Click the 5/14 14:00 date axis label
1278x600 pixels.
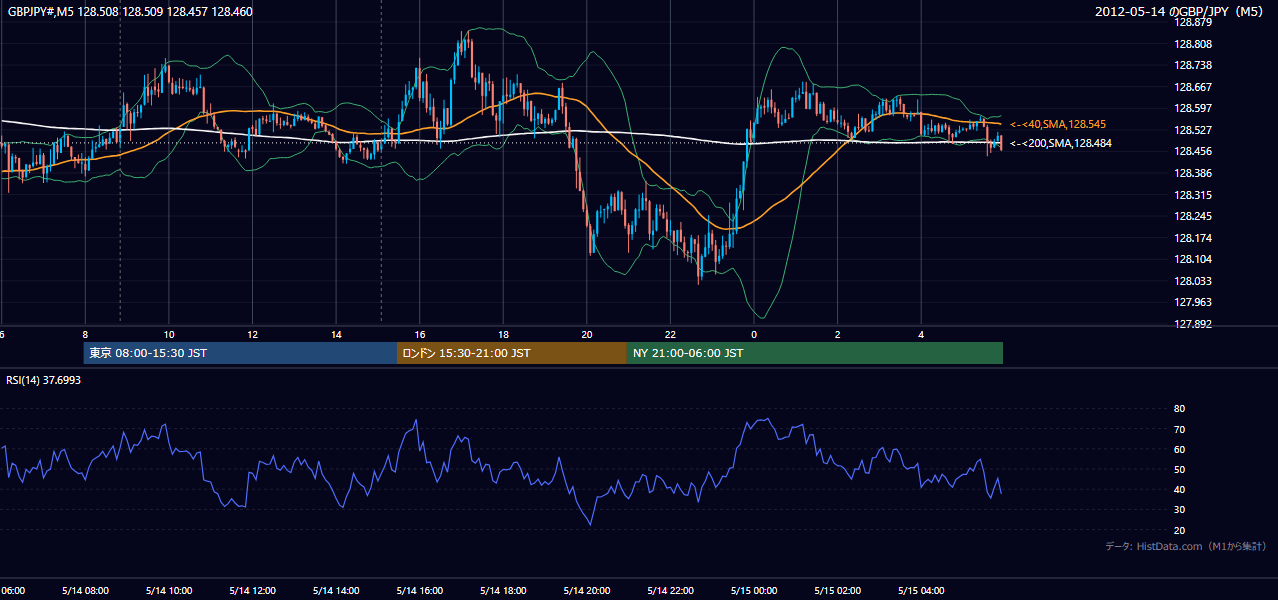tap(336, 590)
